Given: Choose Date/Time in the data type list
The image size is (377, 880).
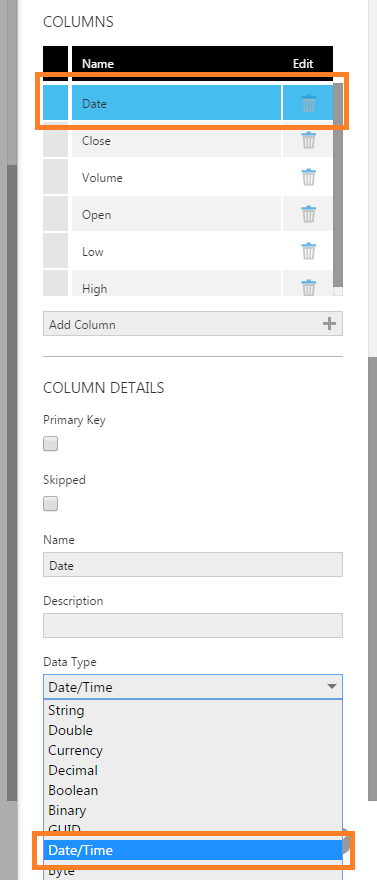Looking at the screenshot, I should (192, 850).
